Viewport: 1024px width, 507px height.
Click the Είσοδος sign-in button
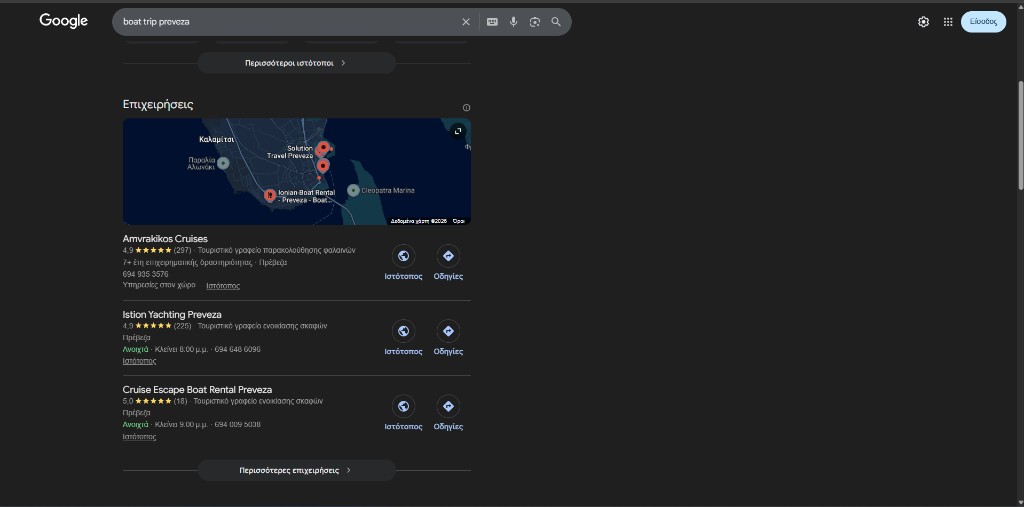coord(983,22)
